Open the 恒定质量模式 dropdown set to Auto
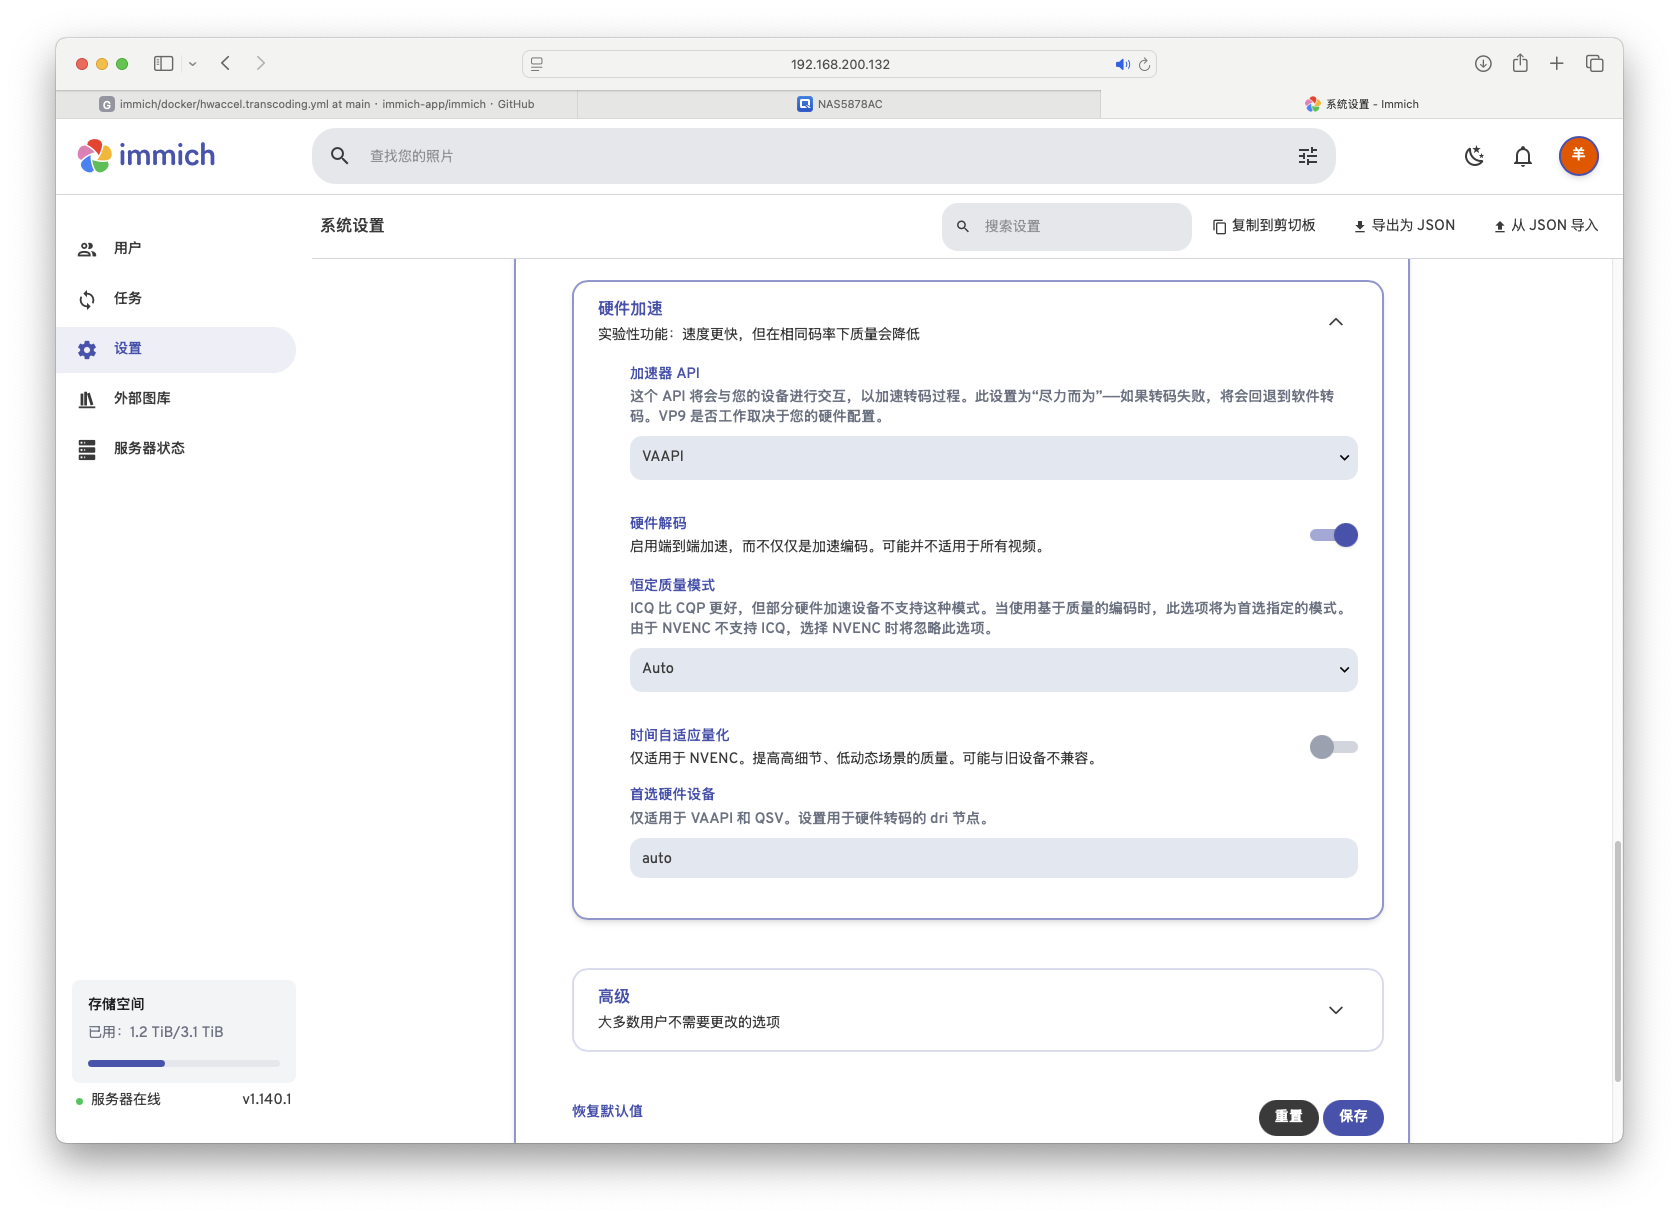Image resolution: width=1679 pixels, height=1217 pixels. (x=992, y=669)
